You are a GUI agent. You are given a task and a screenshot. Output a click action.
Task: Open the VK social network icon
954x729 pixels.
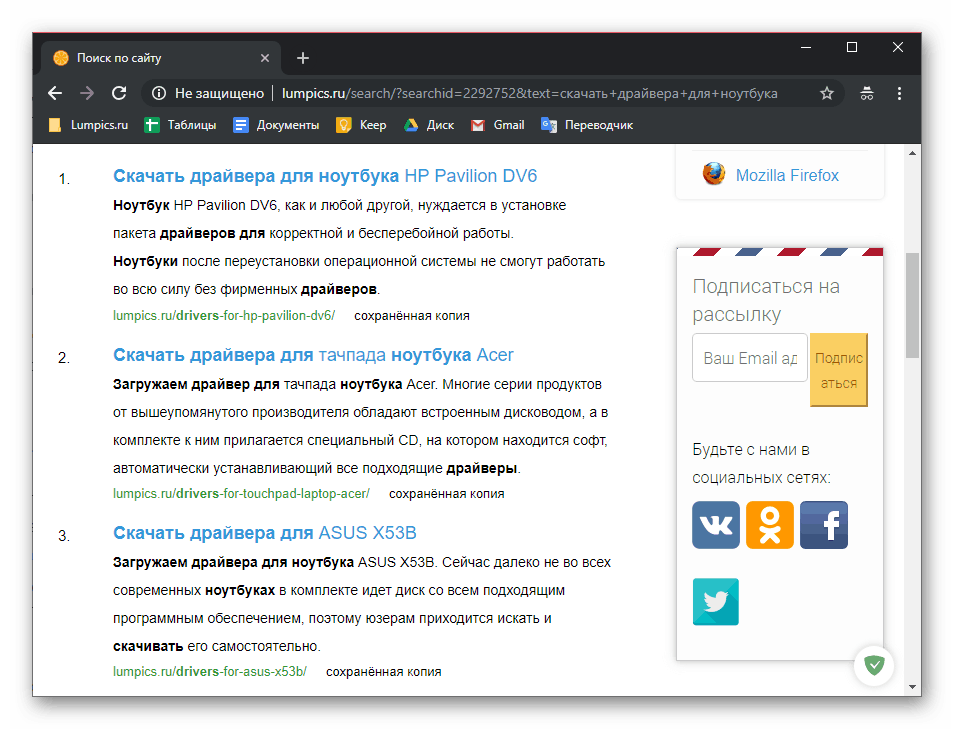[716, 525]
